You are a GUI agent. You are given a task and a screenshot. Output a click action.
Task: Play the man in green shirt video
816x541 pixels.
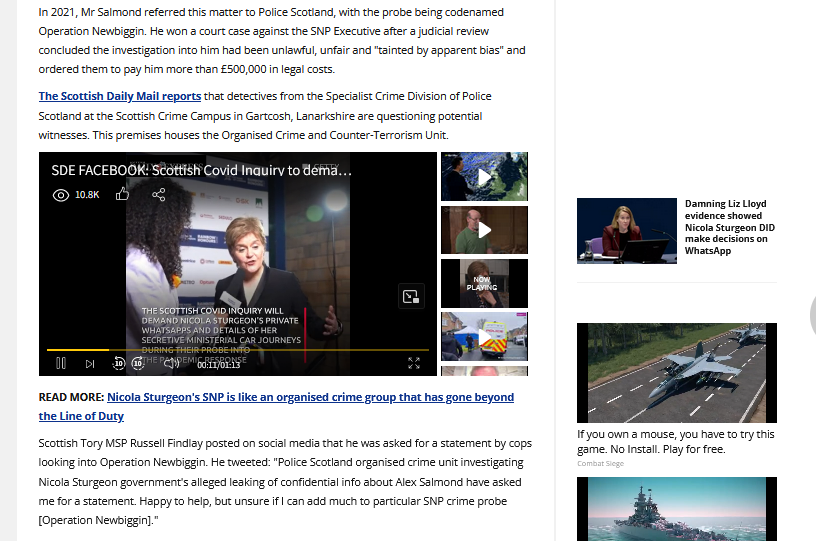[x=484, y=230]
